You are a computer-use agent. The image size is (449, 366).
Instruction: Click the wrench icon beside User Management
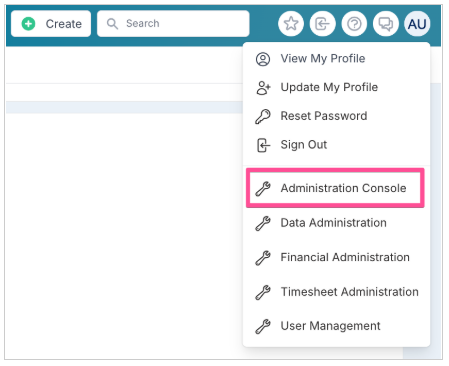point(263,327)
